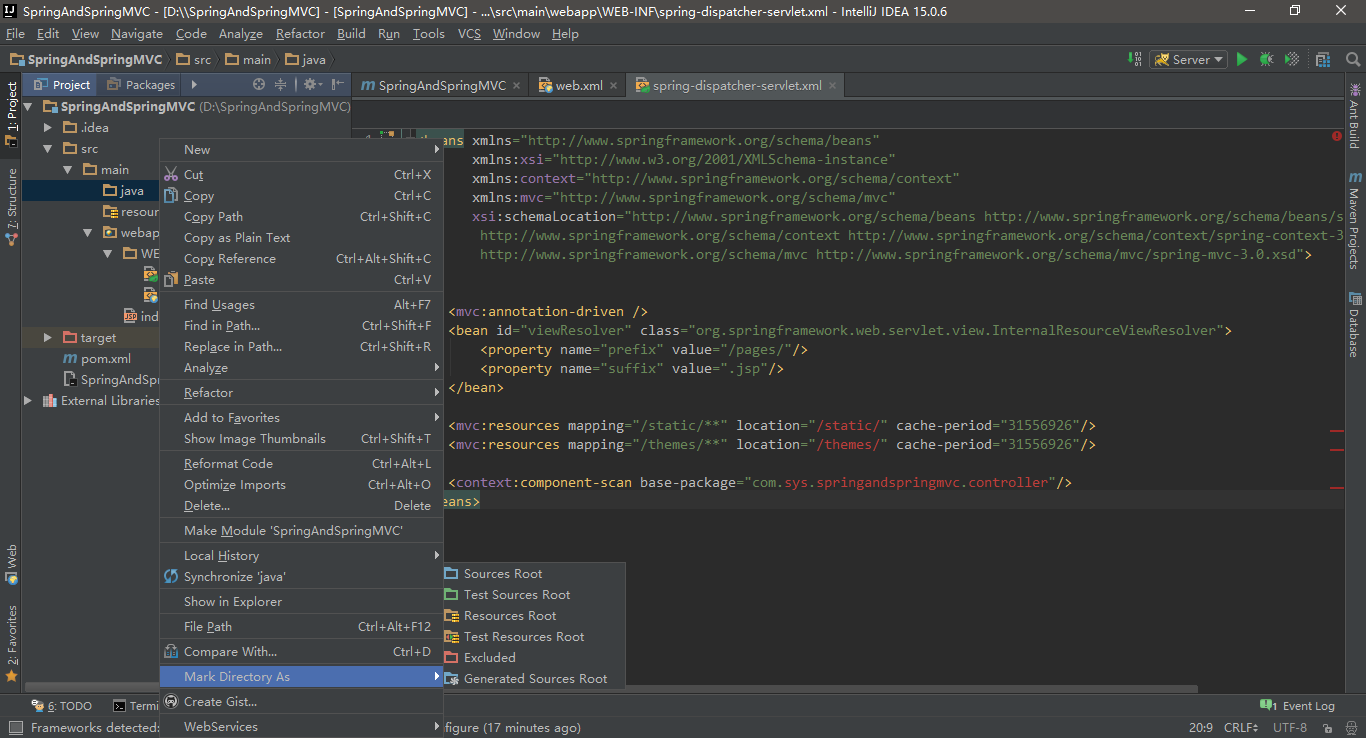Image resolution: width=1366 pixels, height=738 pixels.
Task: Expand the External Libraries node arrow
Action: pos(28,400)
